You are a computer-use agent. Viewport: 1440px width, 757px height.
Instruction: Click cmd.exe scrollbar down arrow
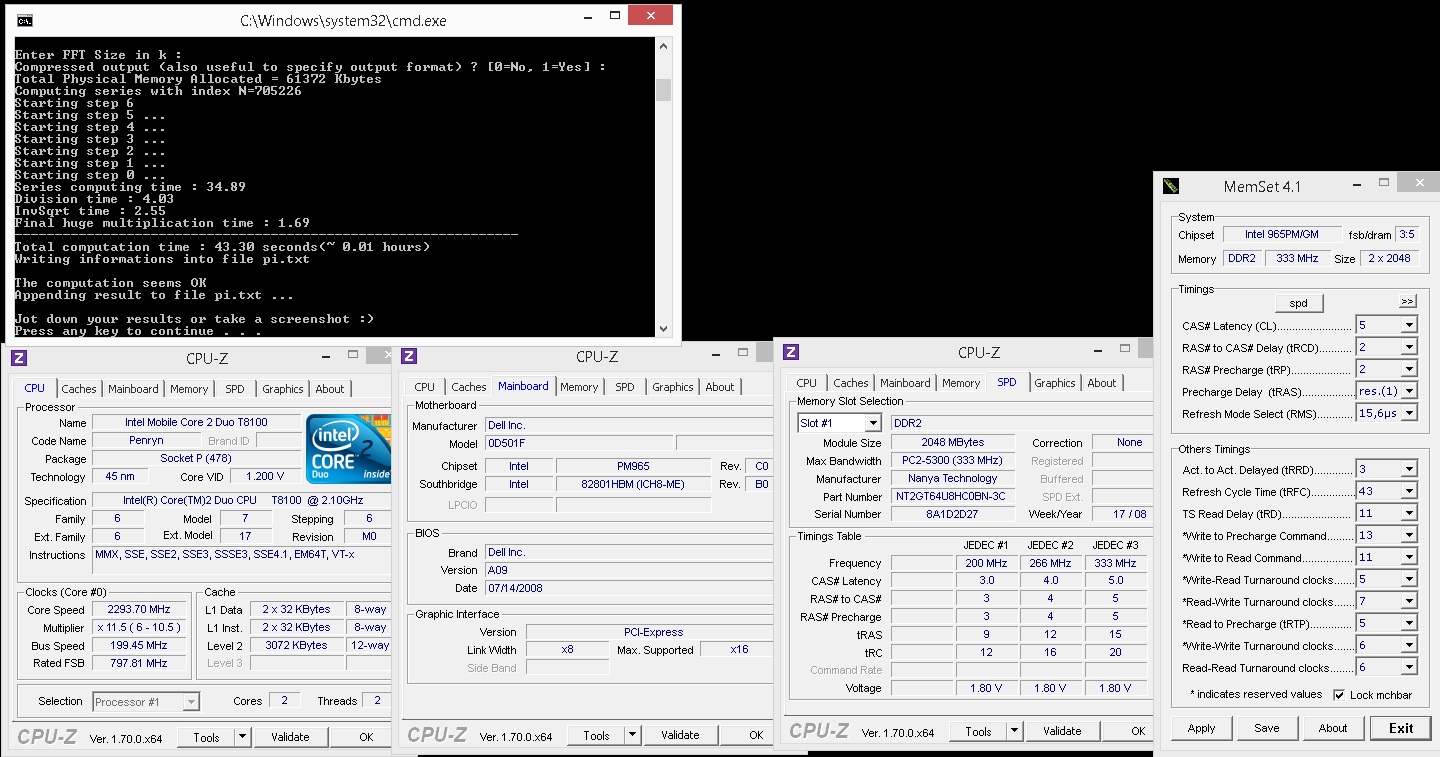pyautogui.click(x=663, y=327)
